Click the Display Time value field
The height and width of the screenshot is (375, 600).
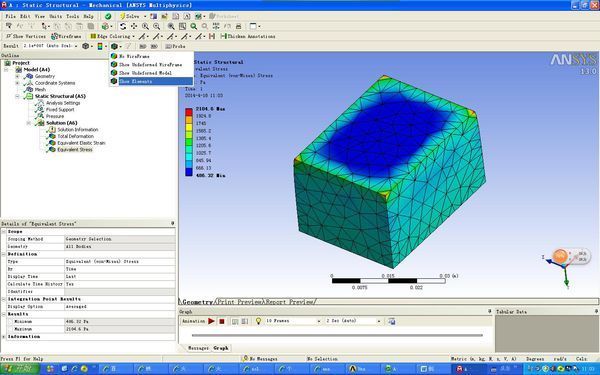click(x=119, y=276)
